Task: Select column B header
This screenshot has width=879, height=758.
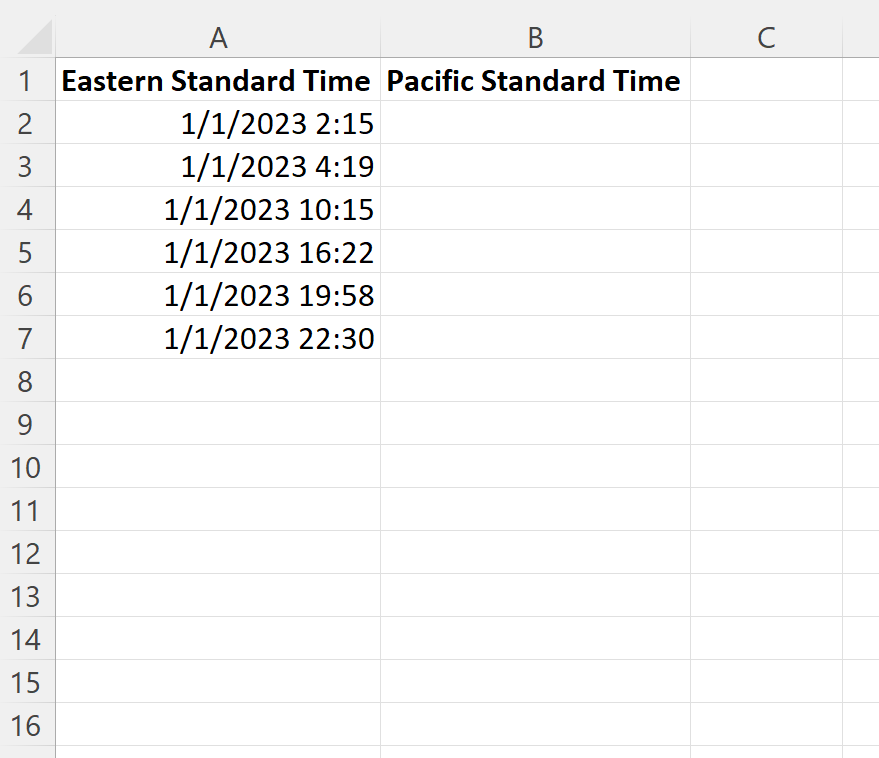Action: [x=535, y=38]
